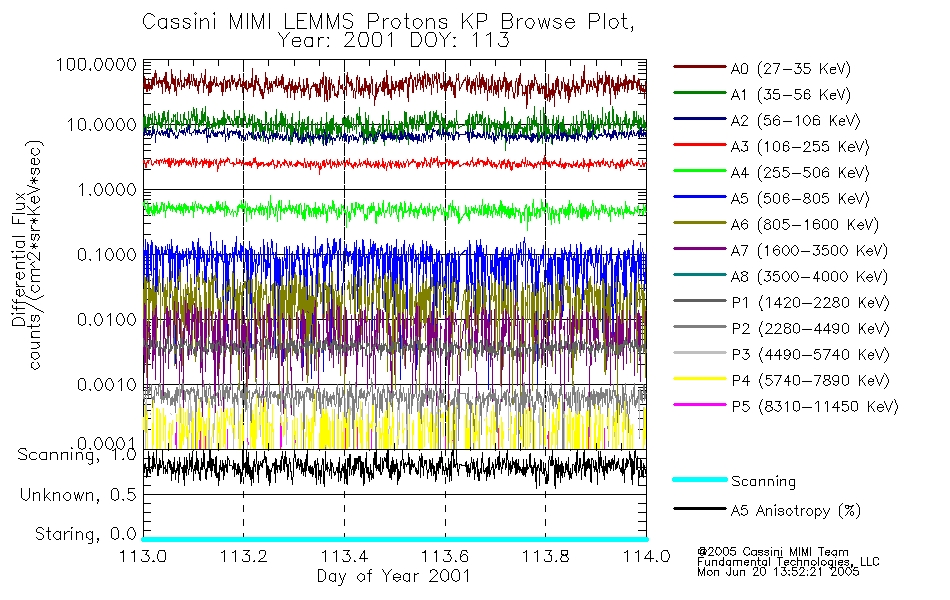
Task: Click the x-axis tick label 113.0
Action: [x=142, y=556]
